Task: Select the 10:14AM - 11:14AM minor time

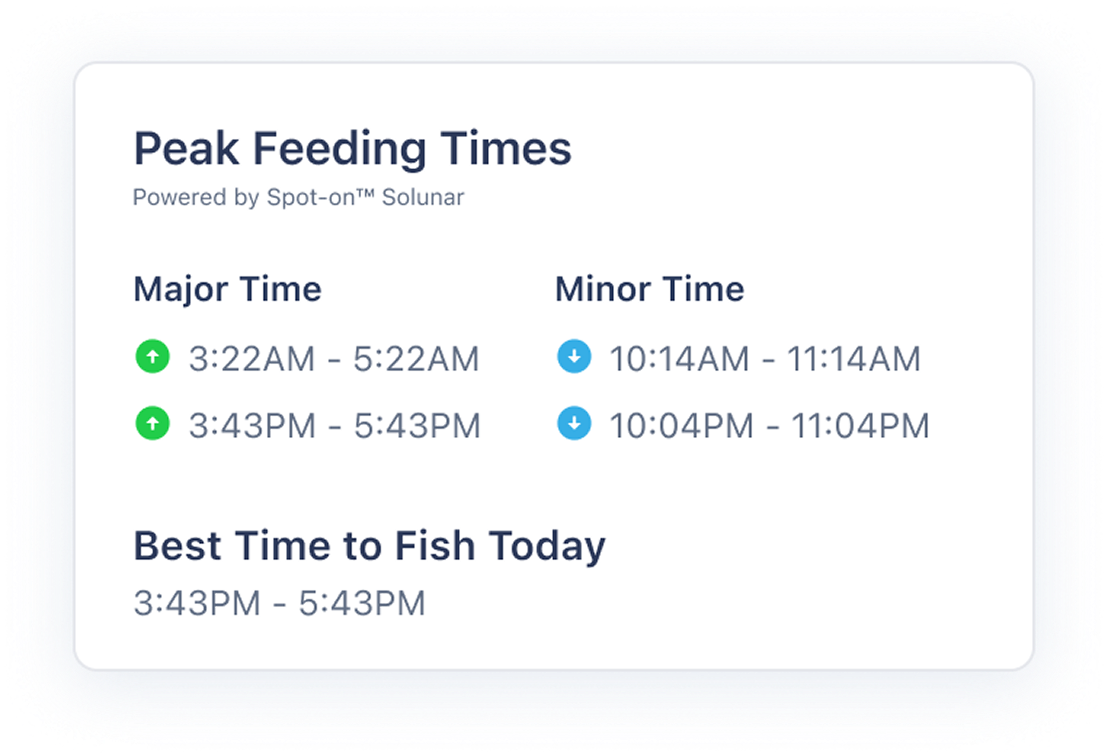Action: tap(765, 358)
